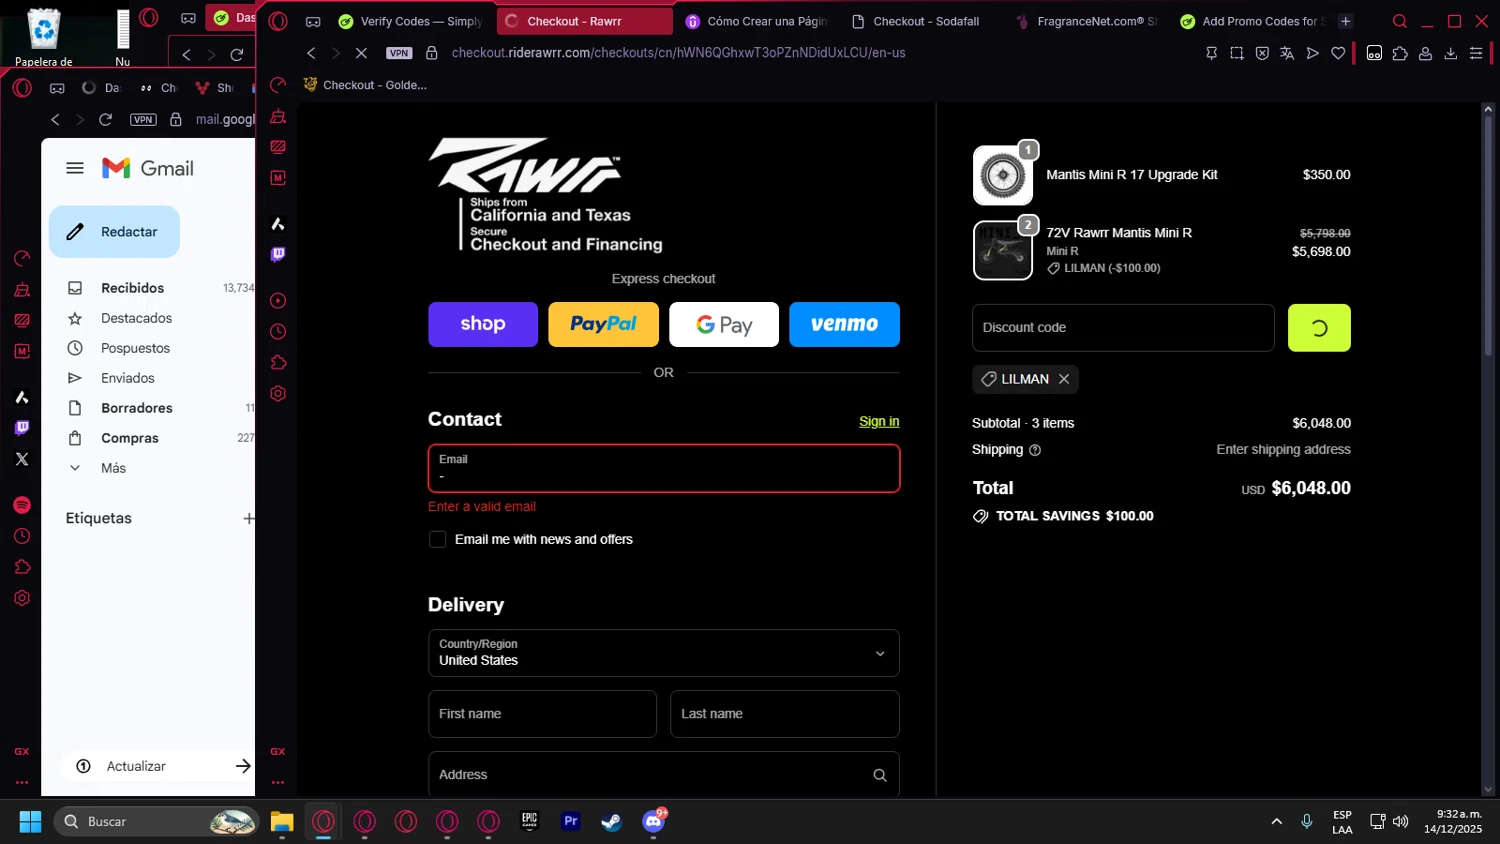Open Destacados folder in Gmail
Screen dimensions: 1500x844
(x=136, y=318)
